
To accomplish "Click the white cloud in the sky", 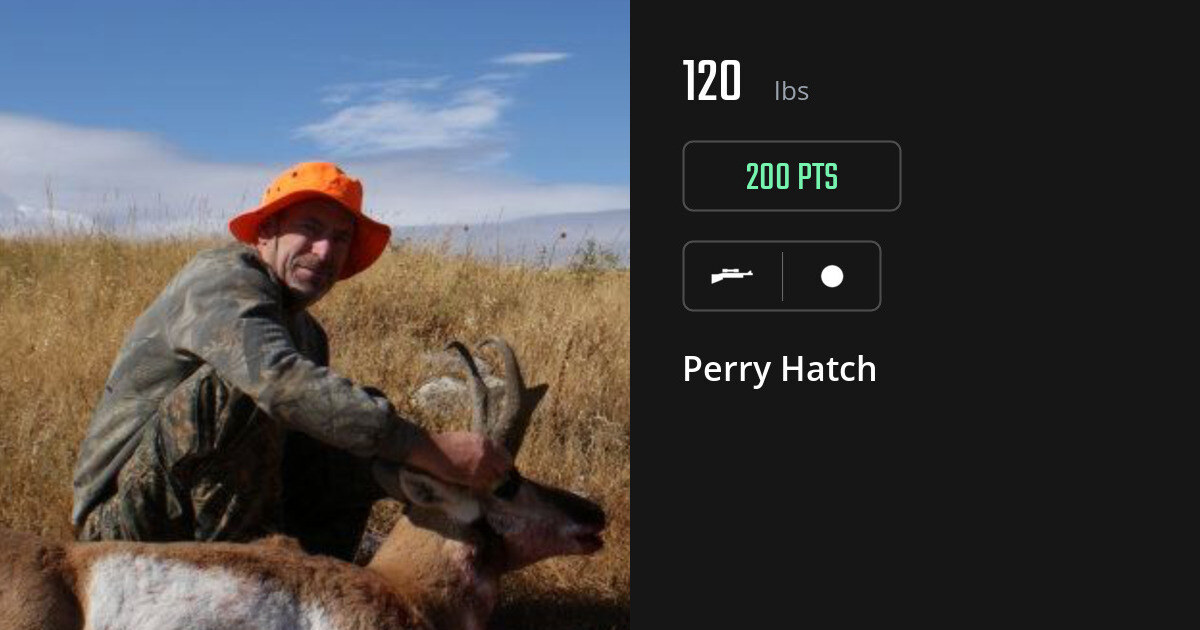I will point(405,120).
